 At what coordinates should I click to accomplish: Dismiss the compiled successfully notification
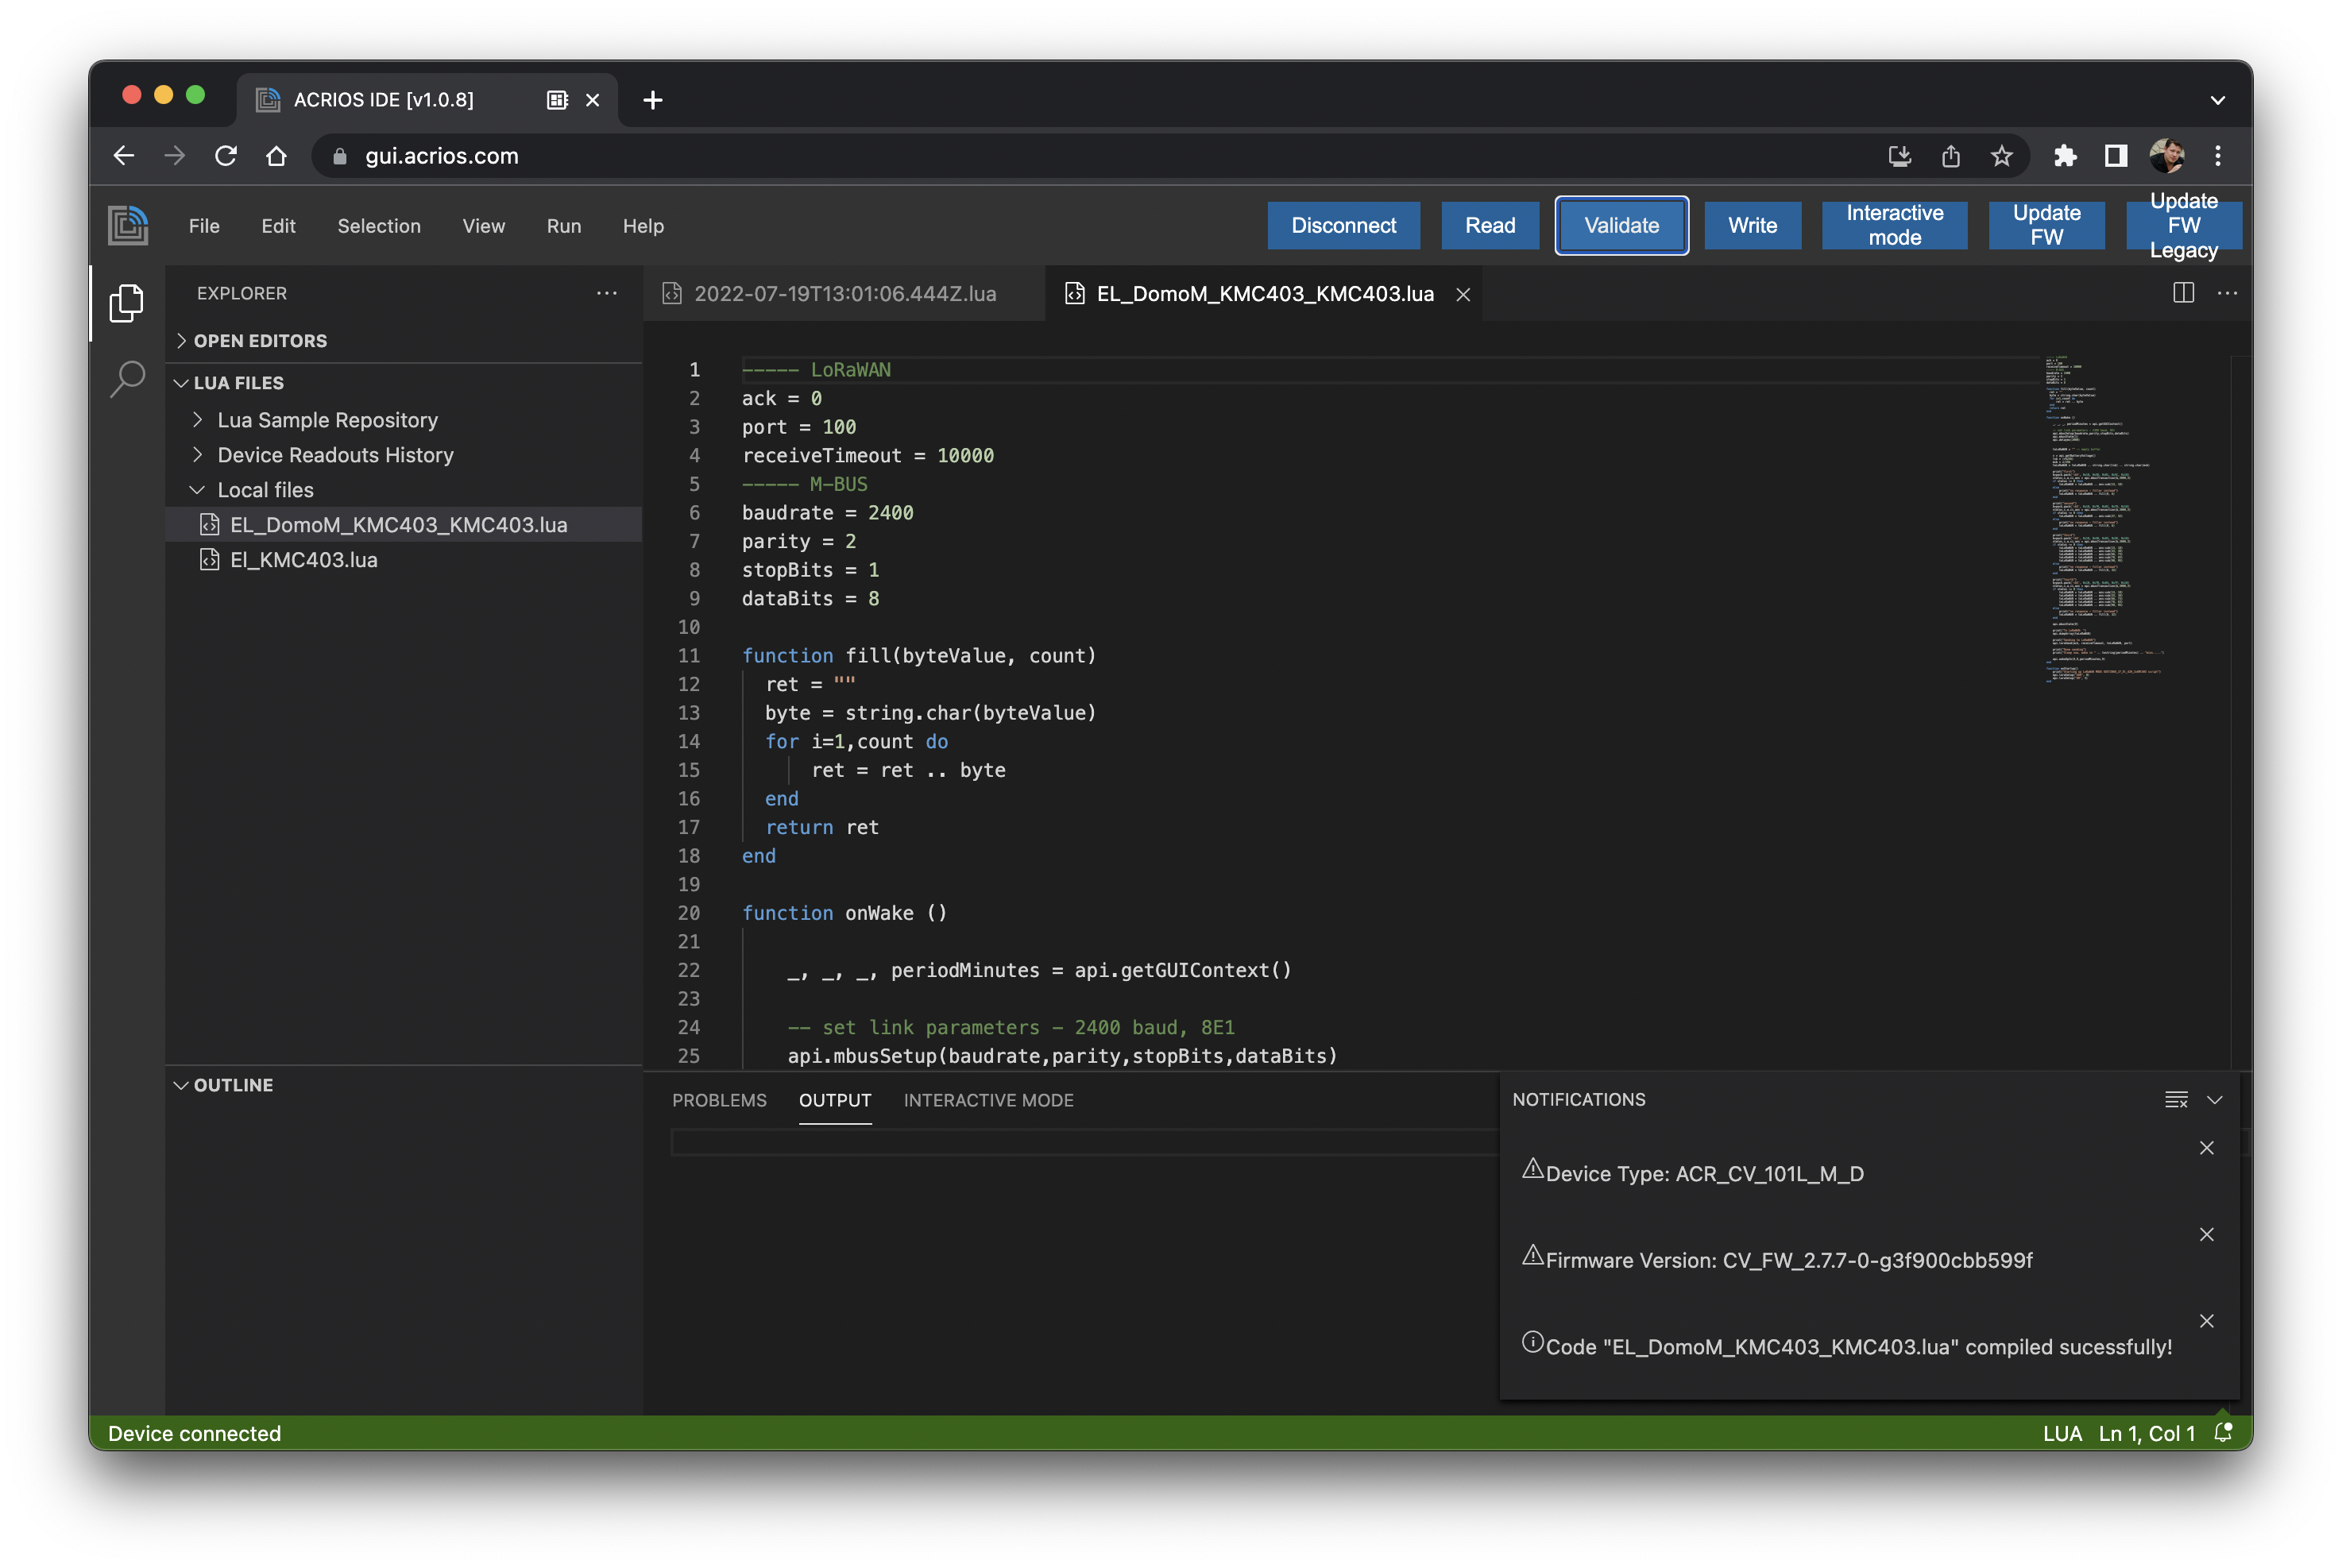pyautogui.click(x=2206, y=1320)
